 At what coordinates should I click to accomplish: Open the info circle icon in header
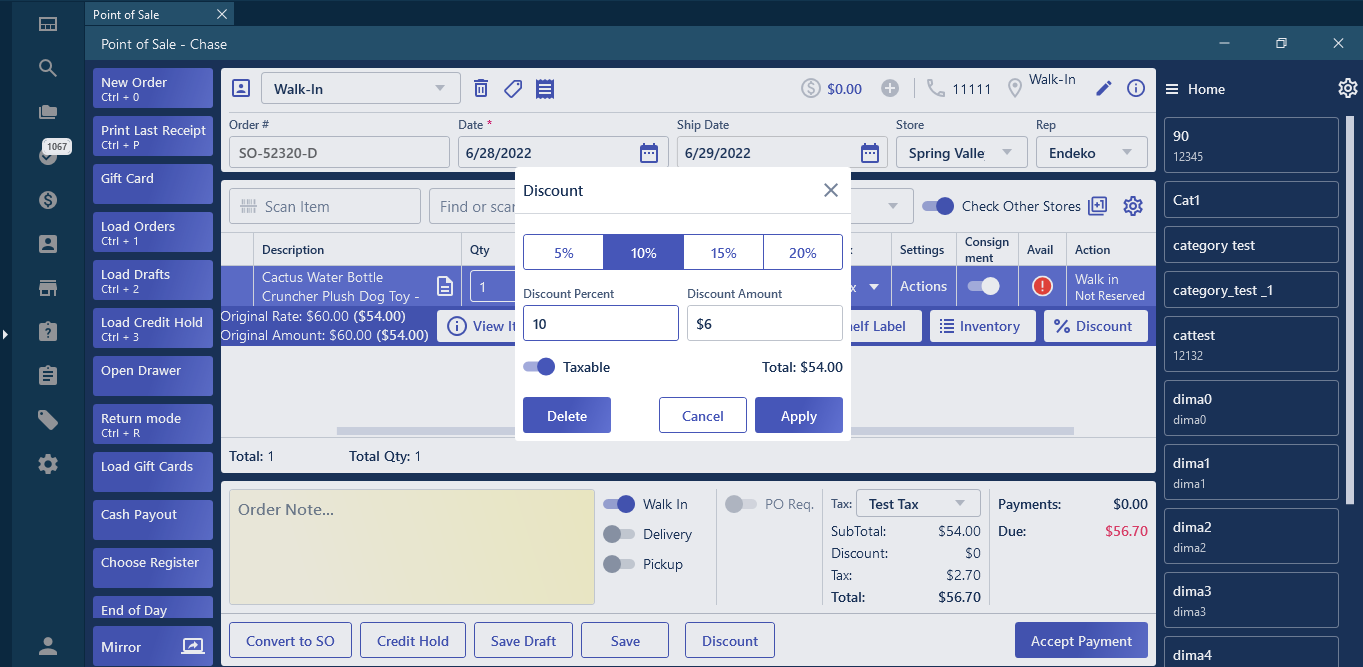coord(1136,88)
